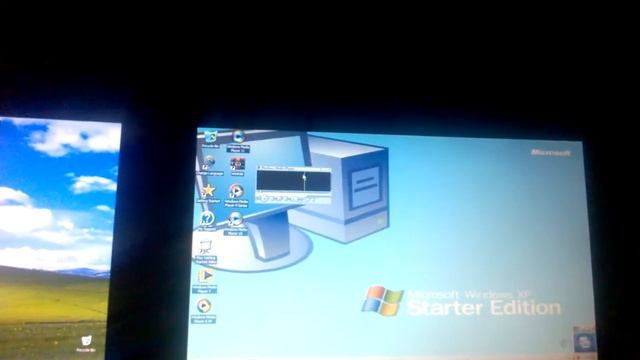
Task: Open the blue circle help figure shortcut
Action: 207,221
